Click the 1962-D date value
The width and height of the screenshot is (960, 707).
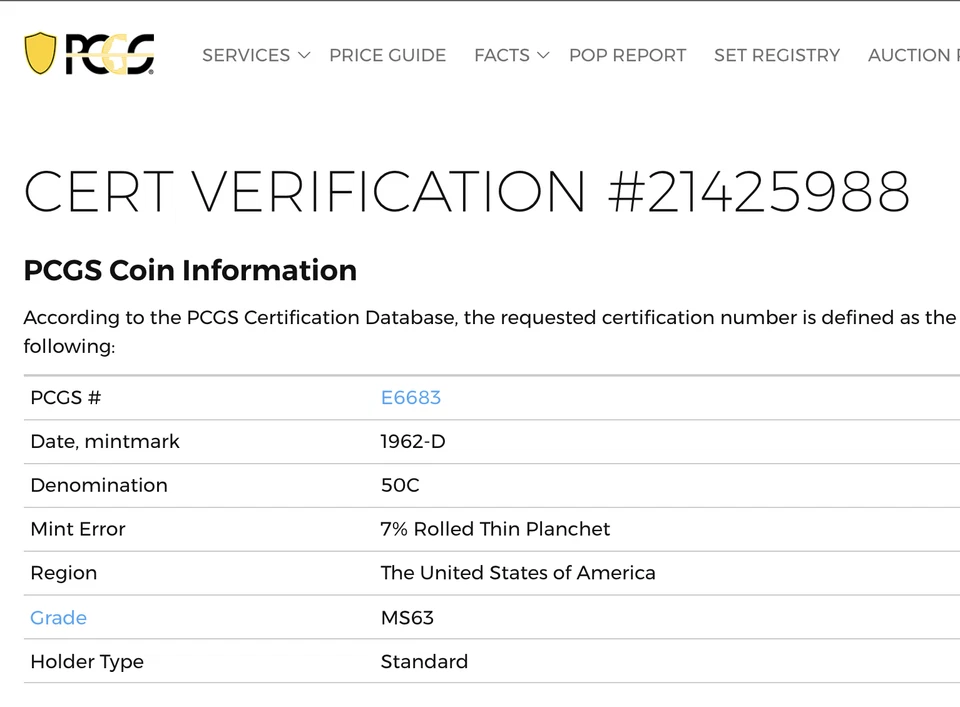[x=412, y=441]
